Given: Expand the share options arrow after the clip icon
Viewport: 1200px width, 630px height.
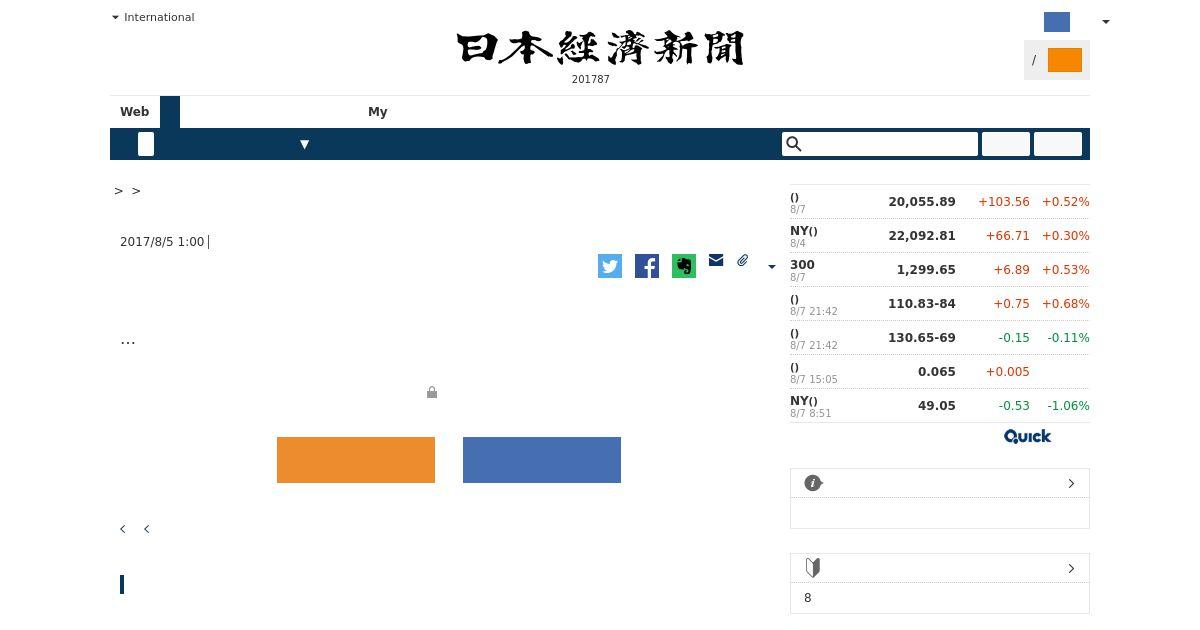Looking at the screenshot, I should pos(771,267).
